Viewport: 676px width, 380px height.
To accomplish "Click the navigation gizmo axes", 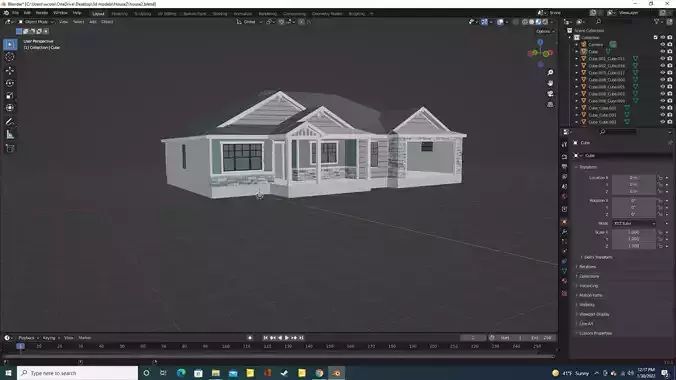I will [540, 53].
